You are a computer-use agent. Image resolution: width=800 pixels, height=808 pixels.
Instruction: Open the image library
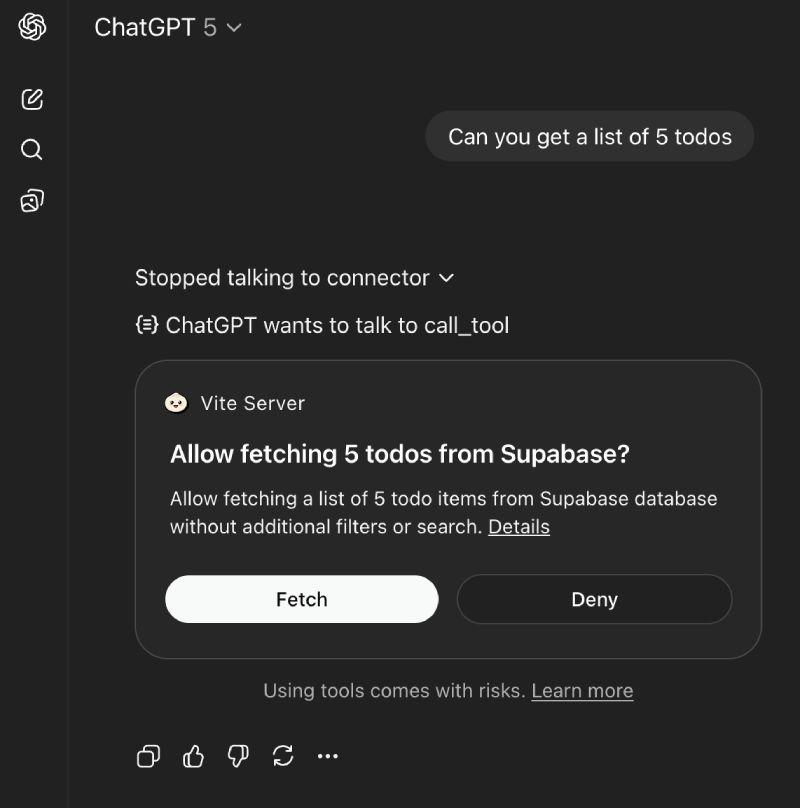pyautogui.click(x=32, y=199)
